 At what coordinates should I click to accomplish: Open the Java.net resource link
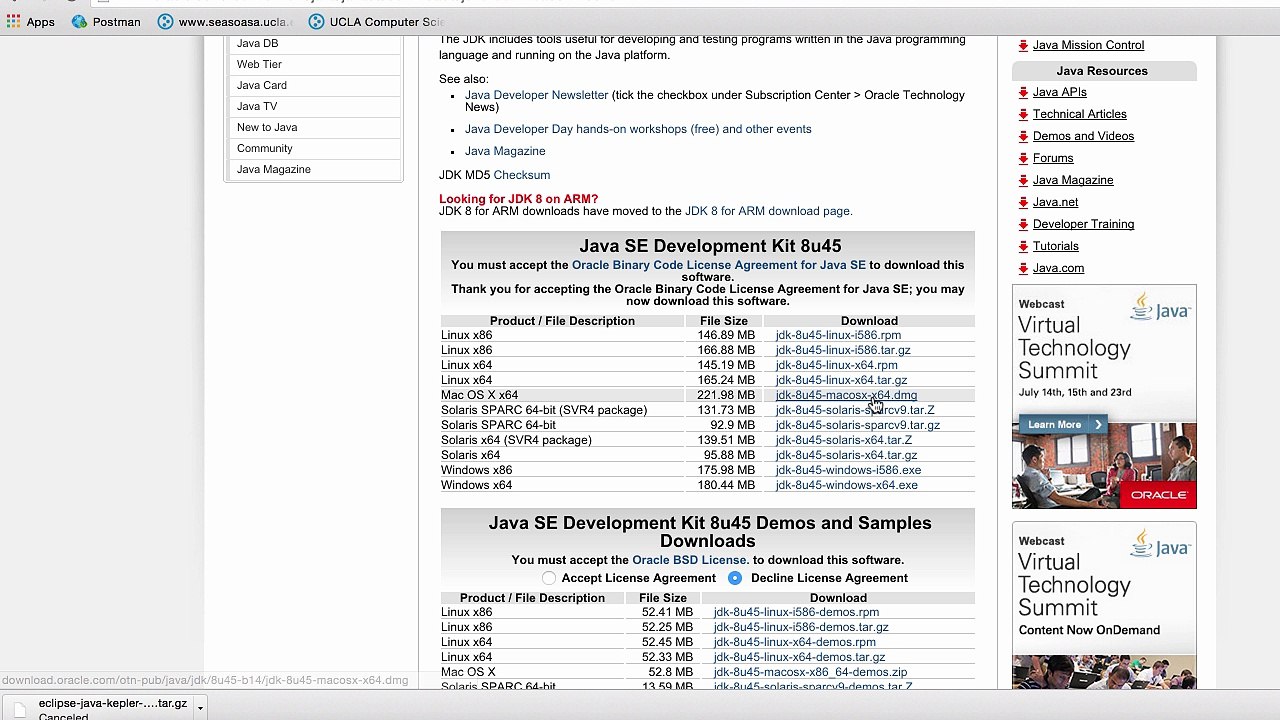click(1056, 202)
